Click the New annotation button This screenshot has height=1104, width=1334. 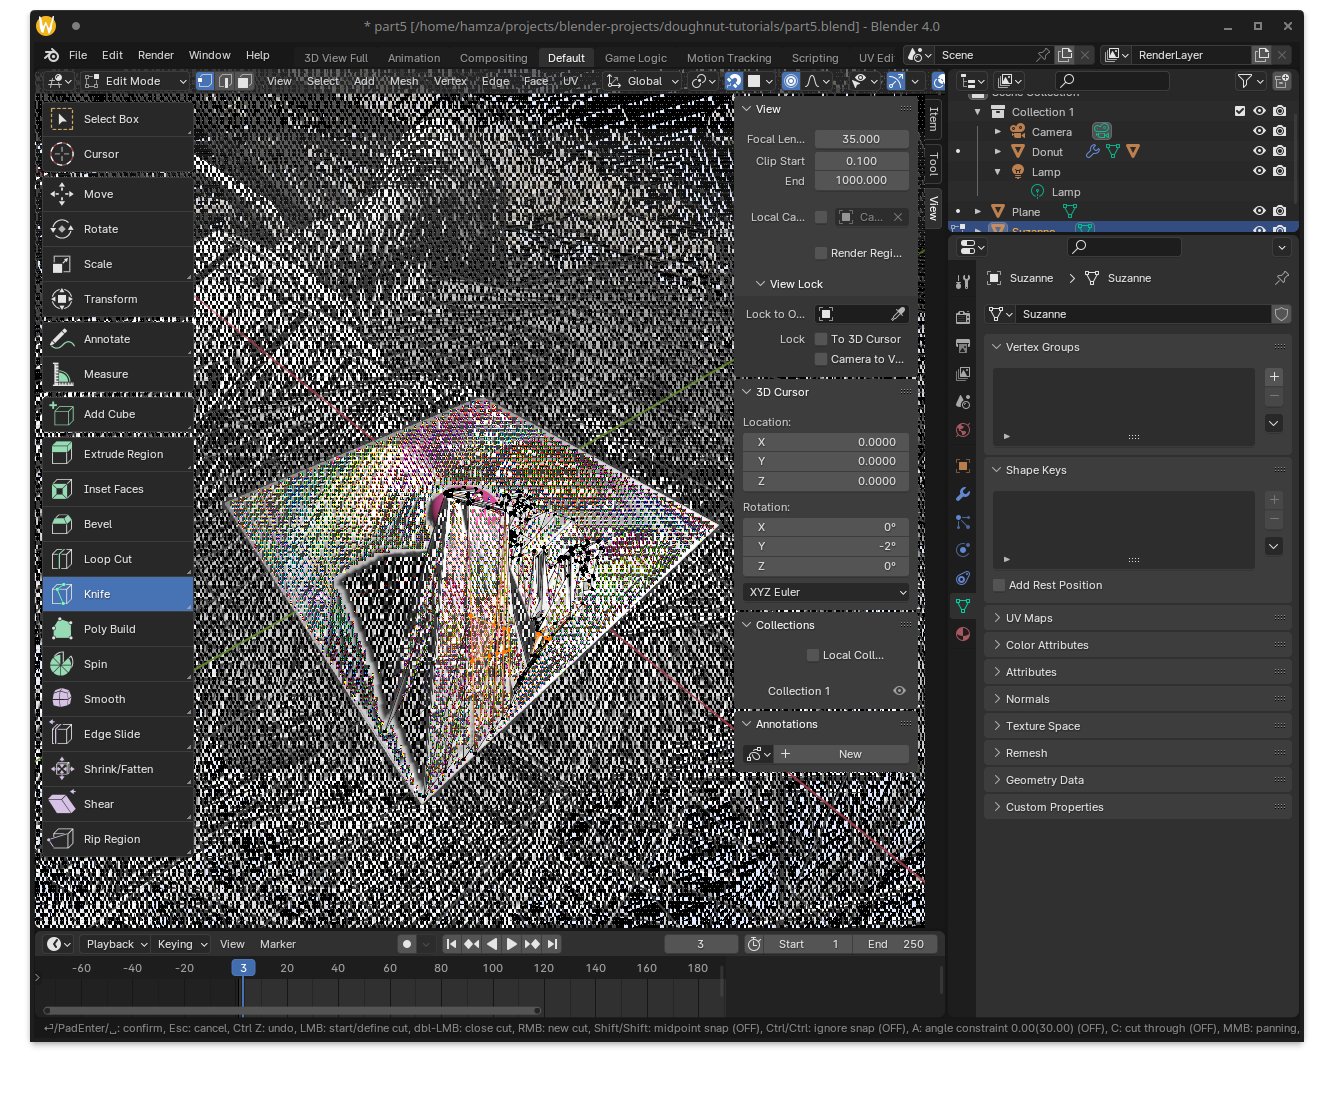[842, 754]
